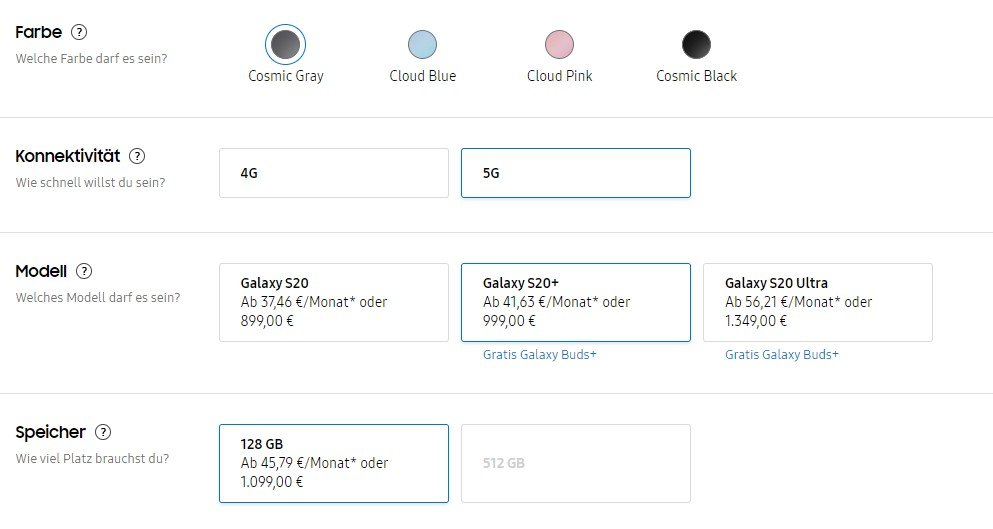
Task: Pick the Cloud Pink color swatch
Action: pyautogui.click(x=559, y=44)
